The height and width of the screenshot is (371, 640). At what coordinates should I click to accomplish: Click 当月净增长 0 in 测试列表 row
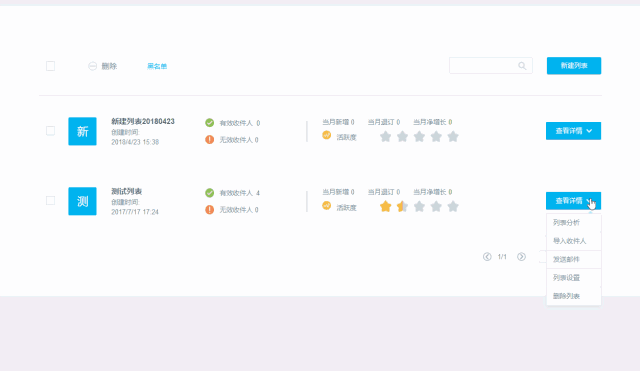[x=433, y=192]
